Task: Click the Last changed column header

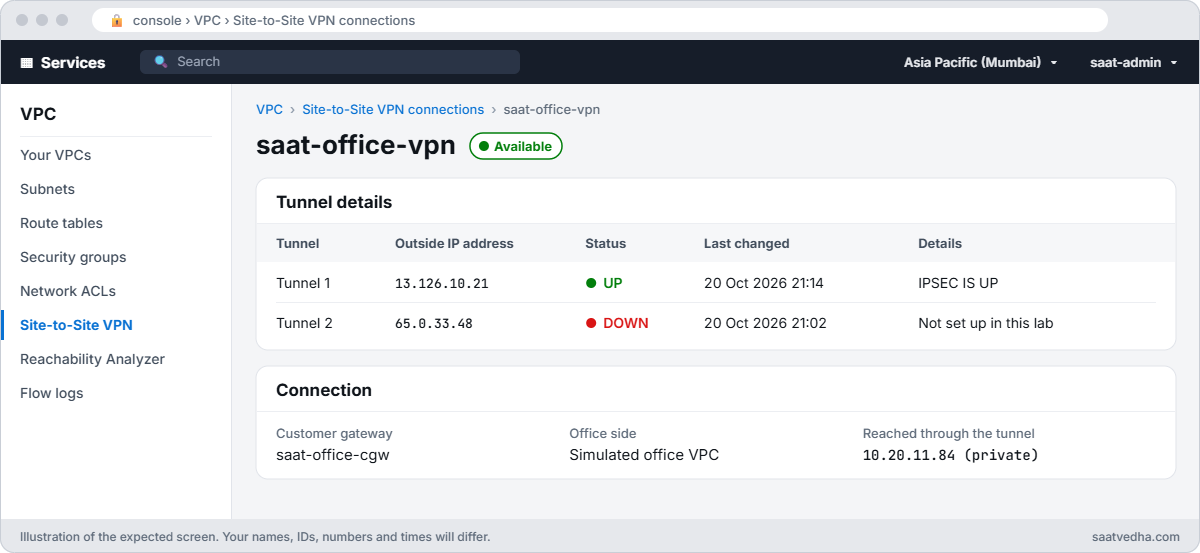Action: 747,243
